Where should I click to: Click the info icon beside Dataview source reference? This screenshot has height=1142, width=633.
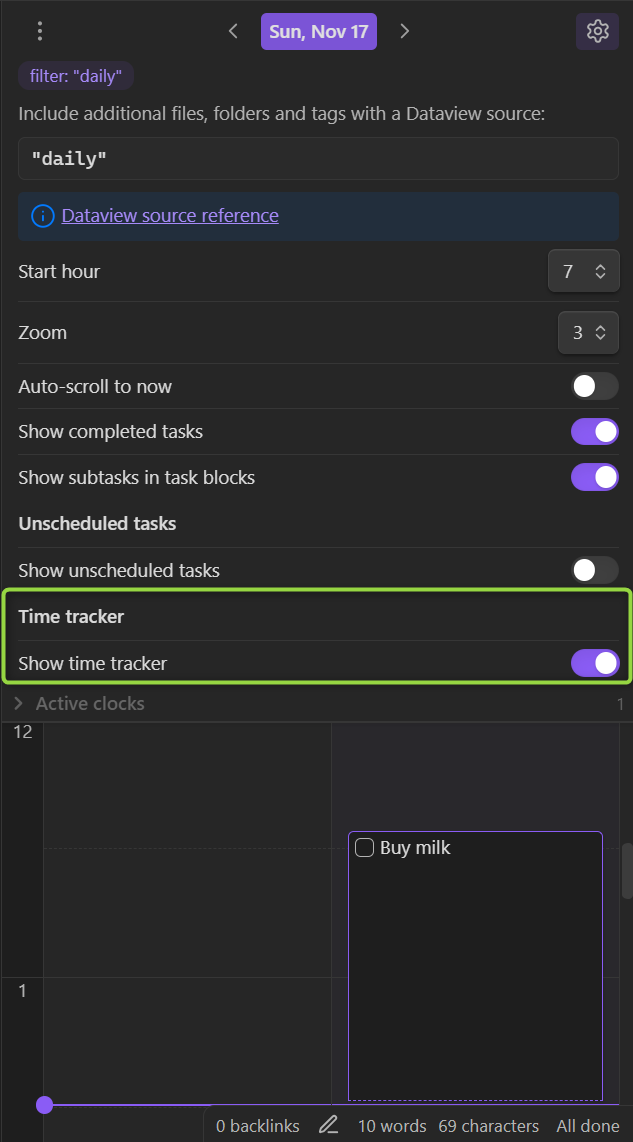(x=43, y=216)
